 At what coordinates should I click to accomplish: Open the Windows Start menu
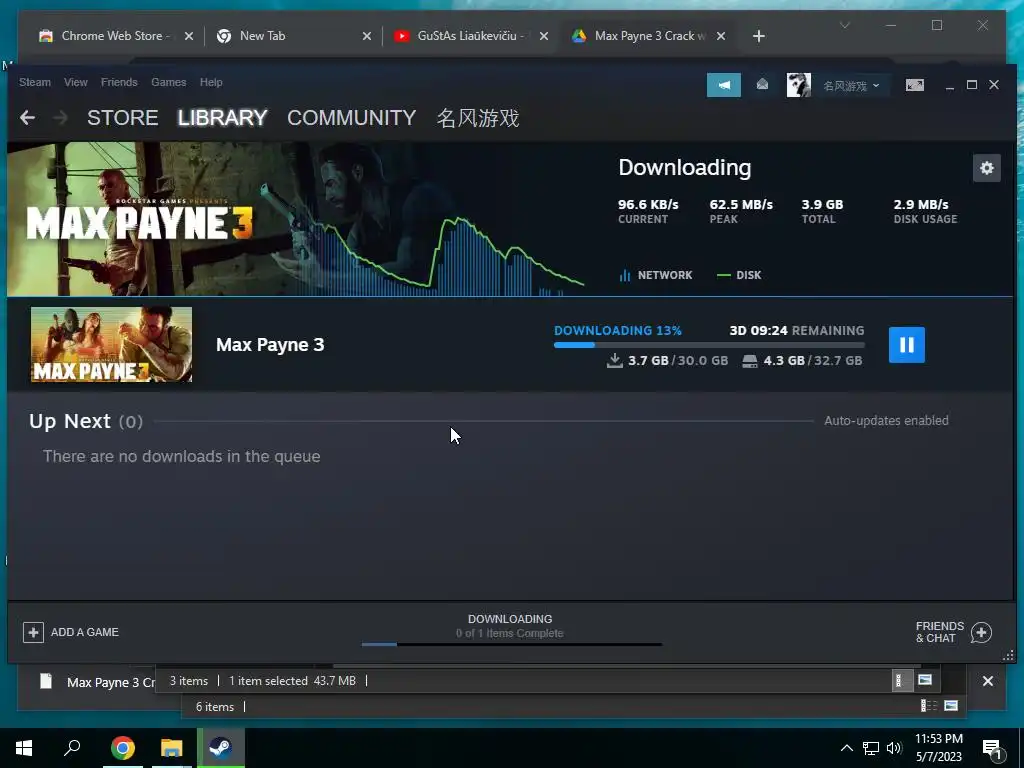point(24,748)
